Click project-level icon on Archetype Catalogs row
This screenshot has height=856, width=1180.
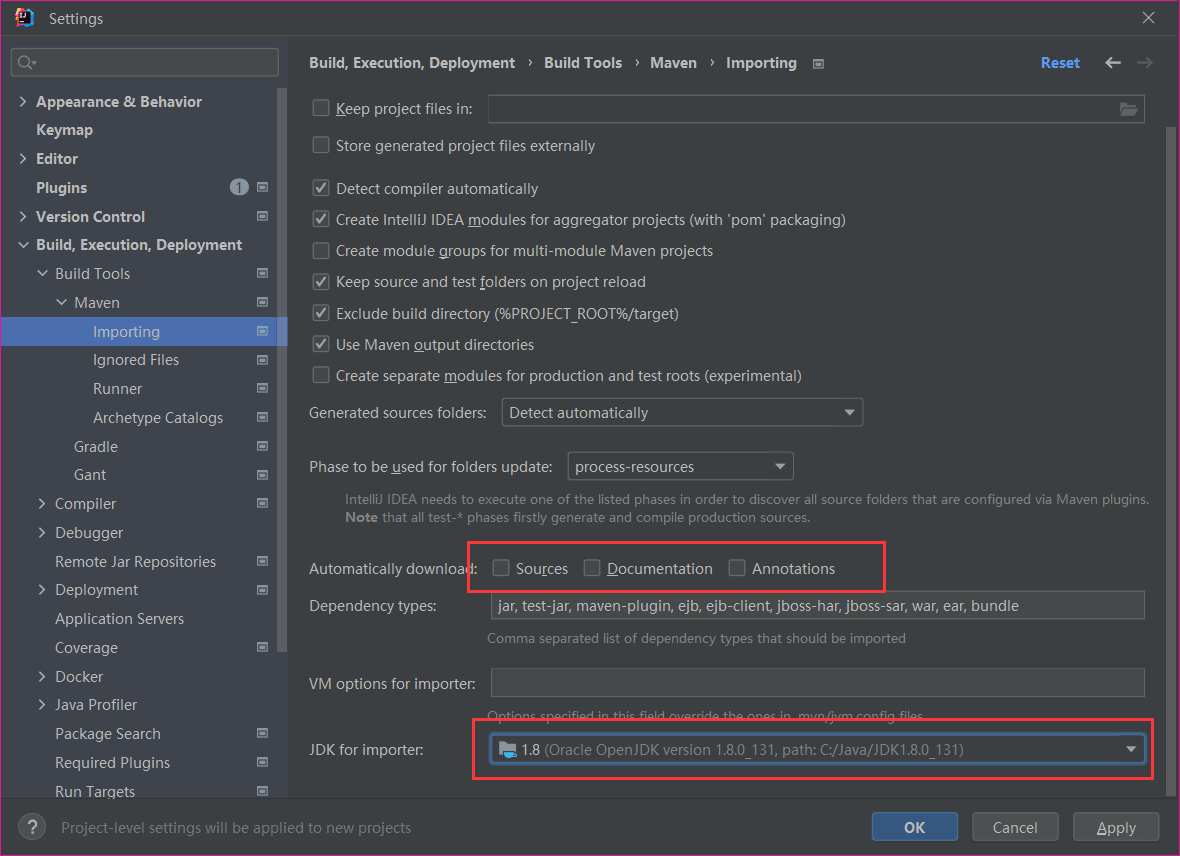click(x=262, y=417)
